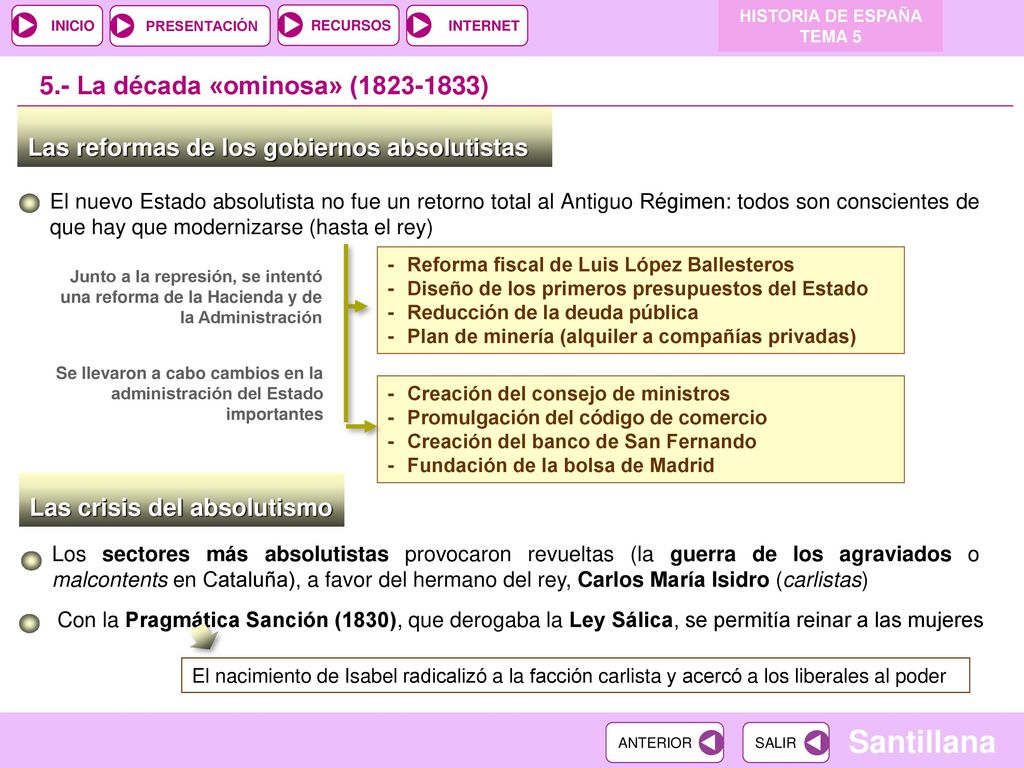This screenshot has width=1024, height=768.
Task: Click the bold text 'Ley Sálica'
Action: [621, 620]
